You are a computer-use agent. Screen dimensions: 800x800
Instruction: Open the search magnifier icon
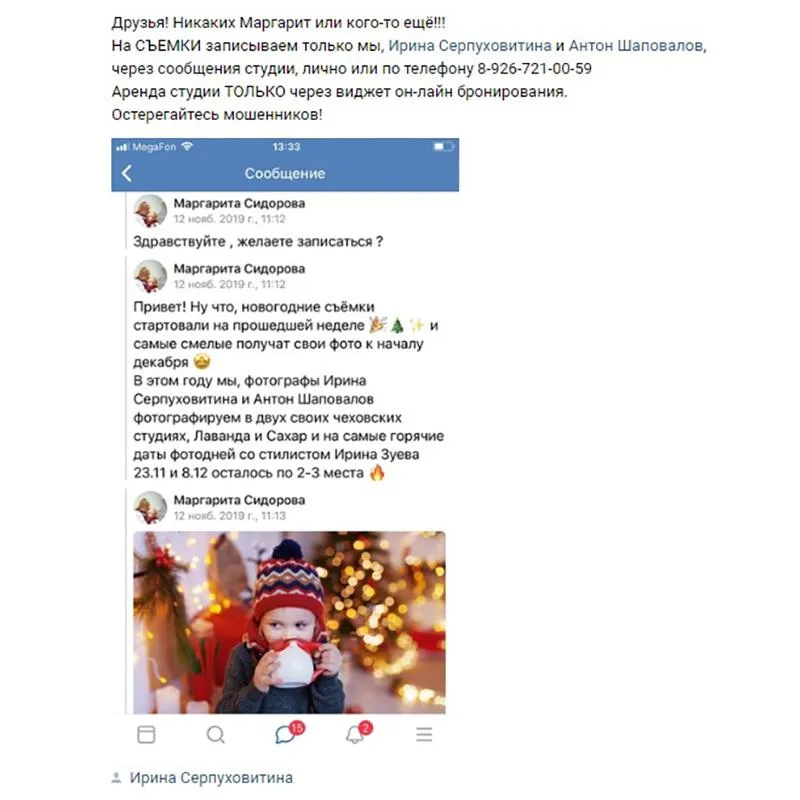(x=215, y=735)
